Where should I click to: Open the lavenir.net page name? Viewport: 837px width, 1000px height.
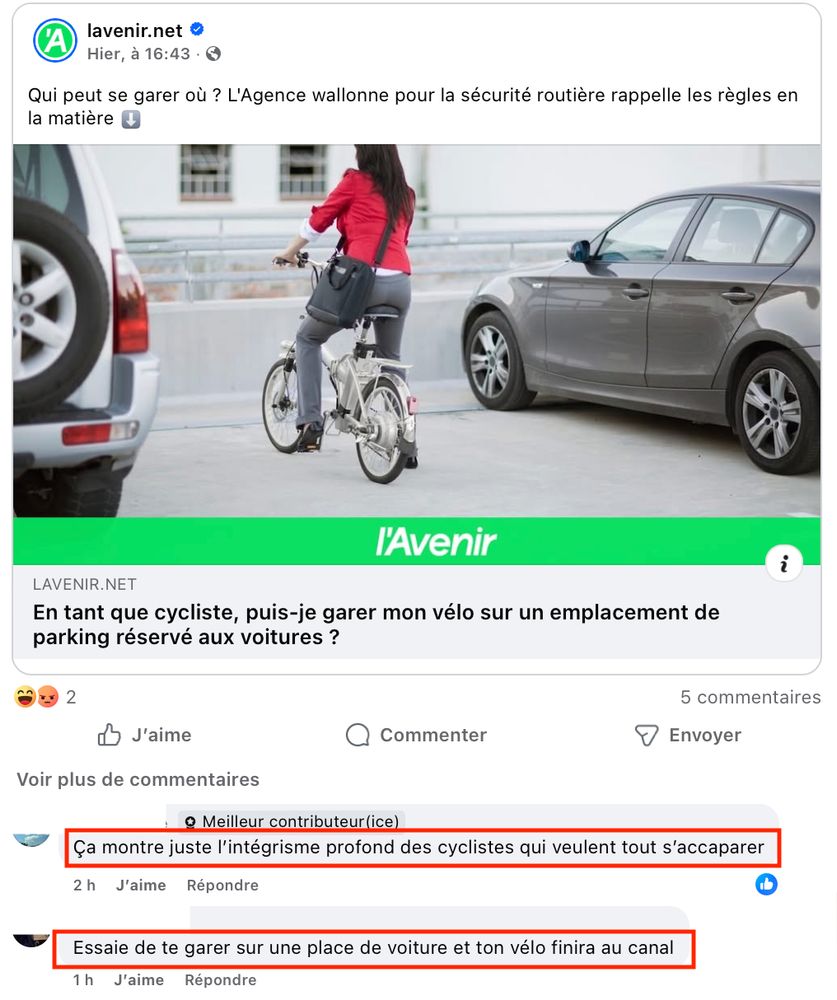tap(135, 30)
